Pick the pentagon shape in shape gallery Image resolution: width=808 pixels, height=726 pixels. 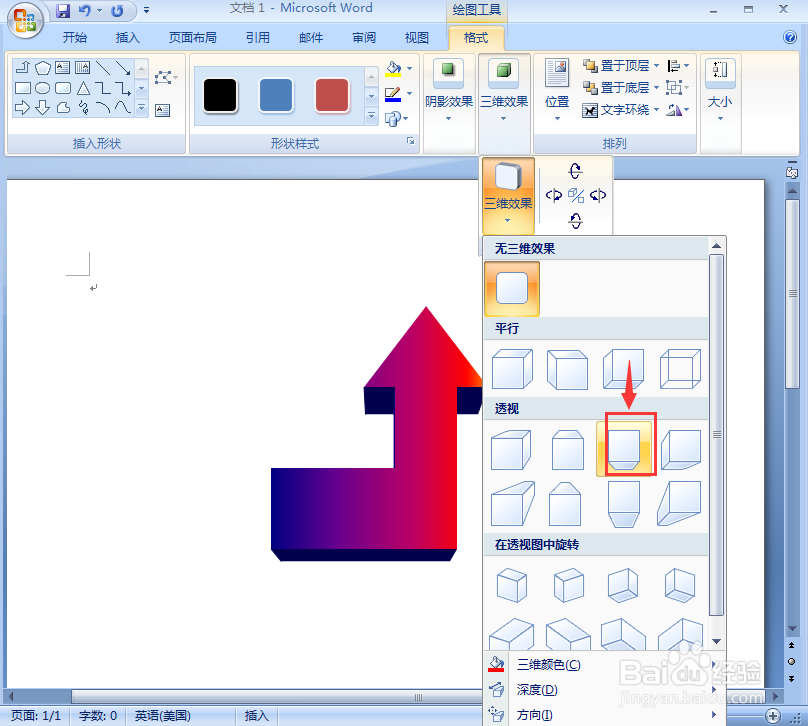coord(43,67)
